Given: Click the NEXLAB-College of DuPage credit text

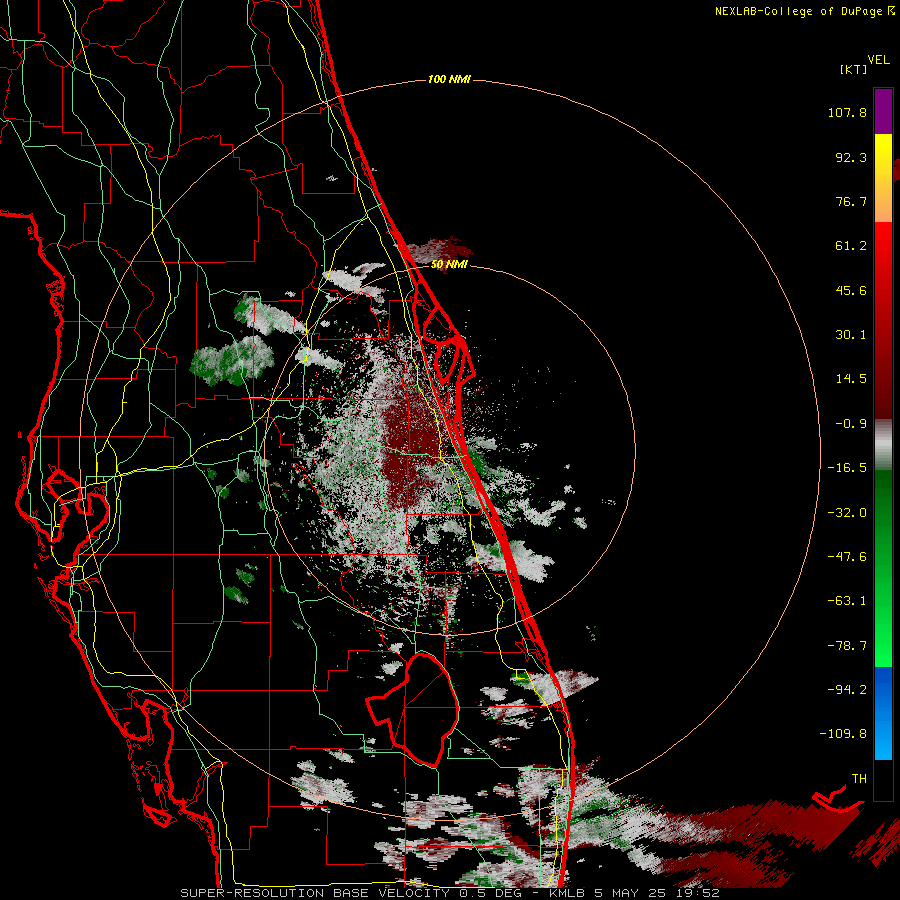Looking at the screenshot, I should [804, 11].
